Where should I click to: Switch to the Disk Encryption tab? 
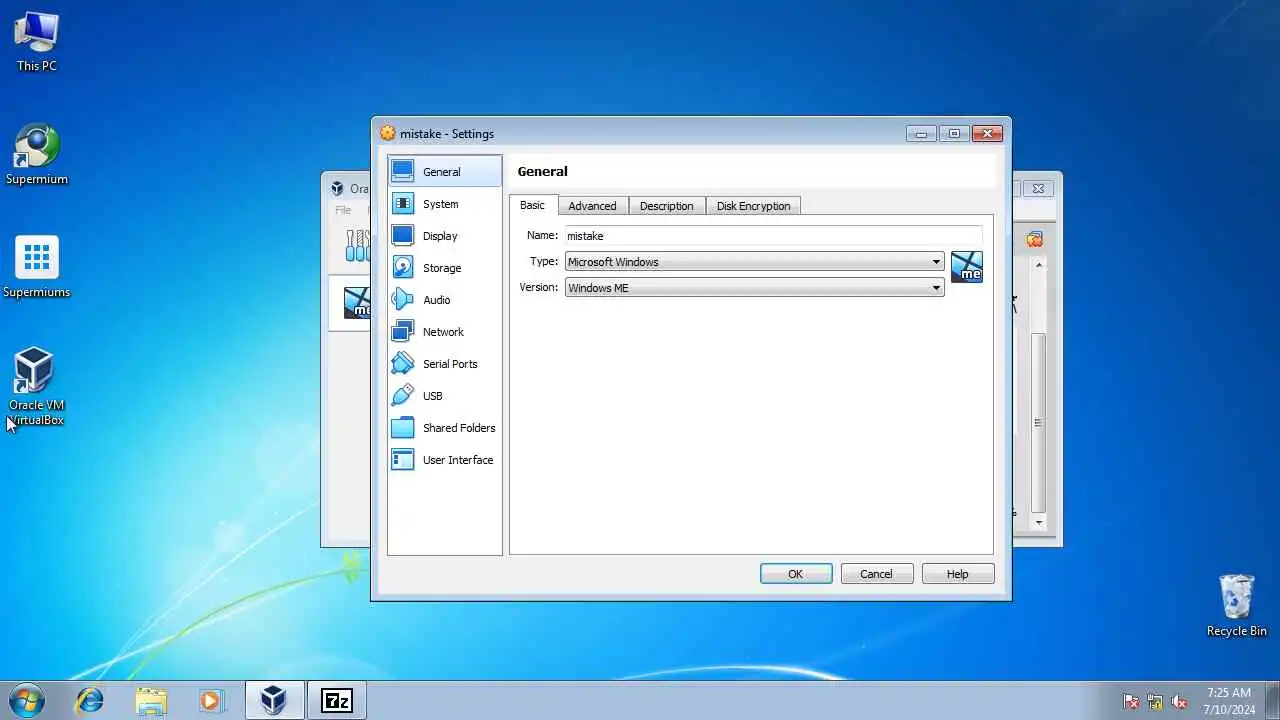coord(753,206)
